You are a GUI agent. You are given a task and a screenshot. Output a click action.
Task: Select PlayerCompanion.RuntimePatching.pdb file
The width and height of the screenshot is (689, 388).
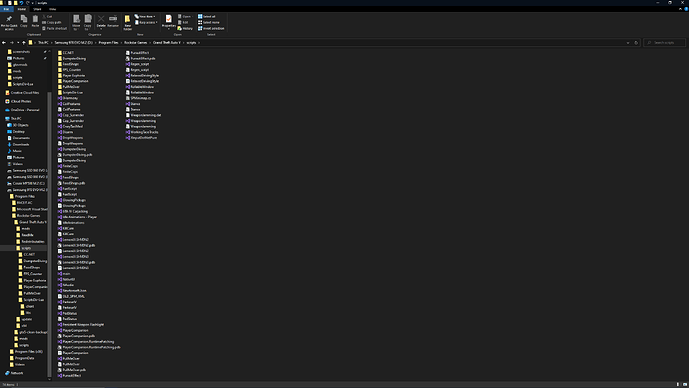tap(89, 347)
